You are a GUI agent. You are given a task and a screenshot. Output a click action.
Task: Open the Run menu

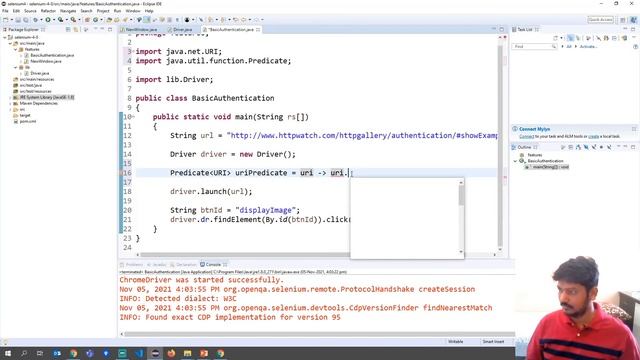[117, 11]
